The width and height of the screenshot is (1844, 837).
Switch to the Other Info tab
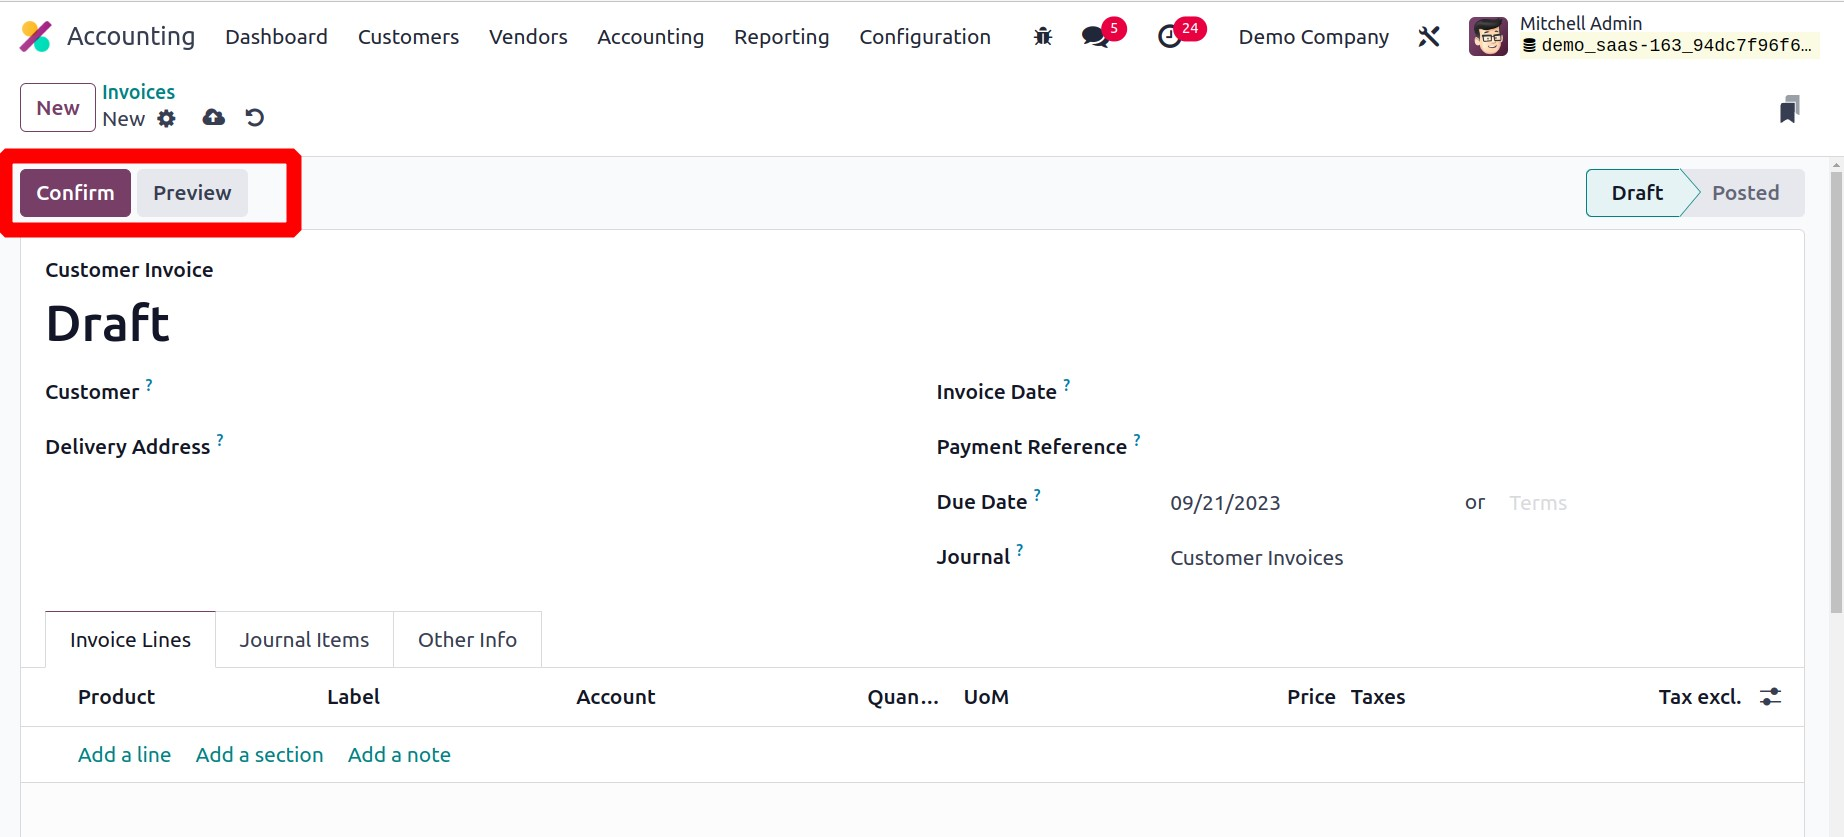point(467,640)
